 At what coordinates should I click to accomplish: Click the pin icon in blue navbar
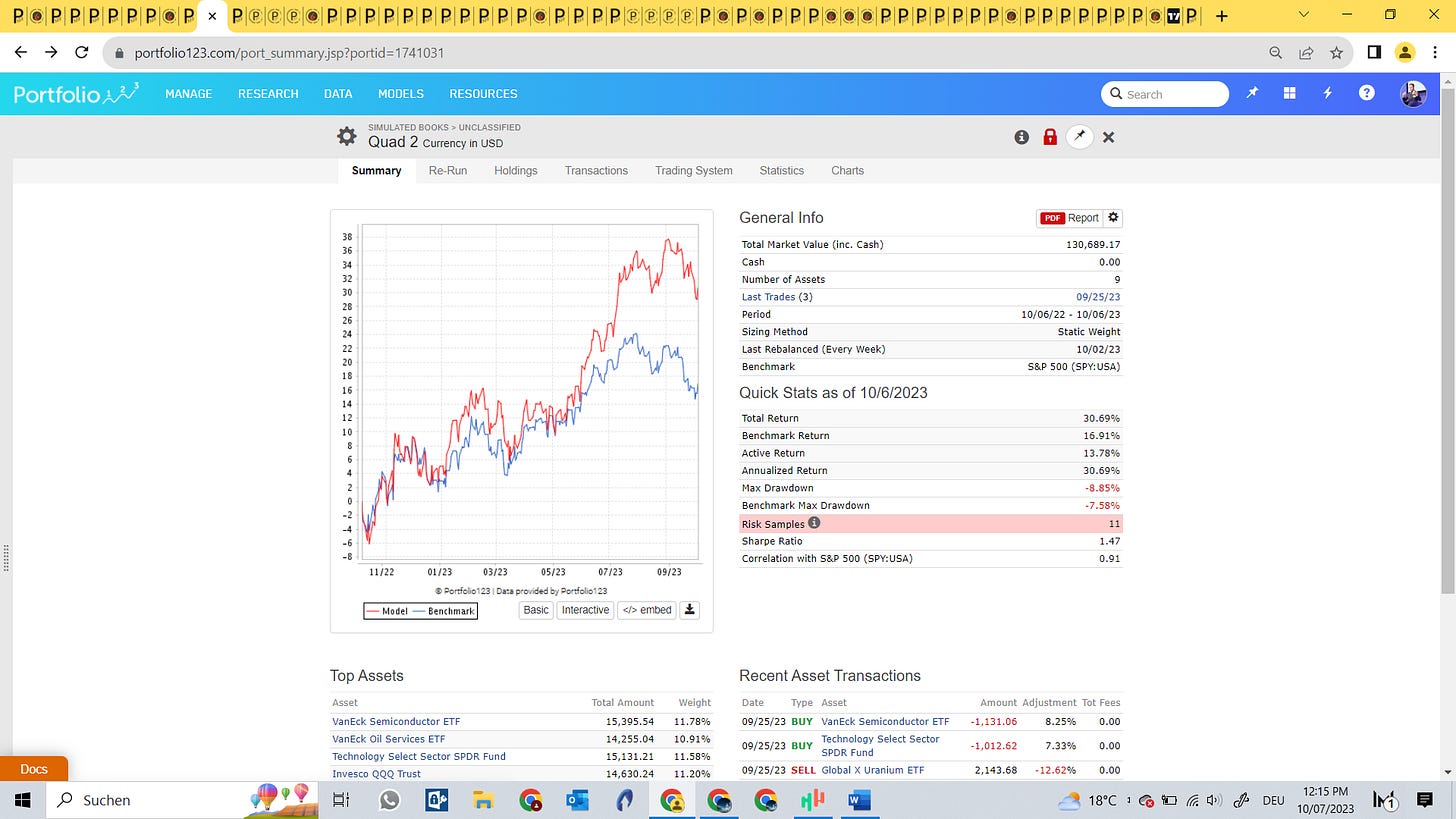[1252, 93]
